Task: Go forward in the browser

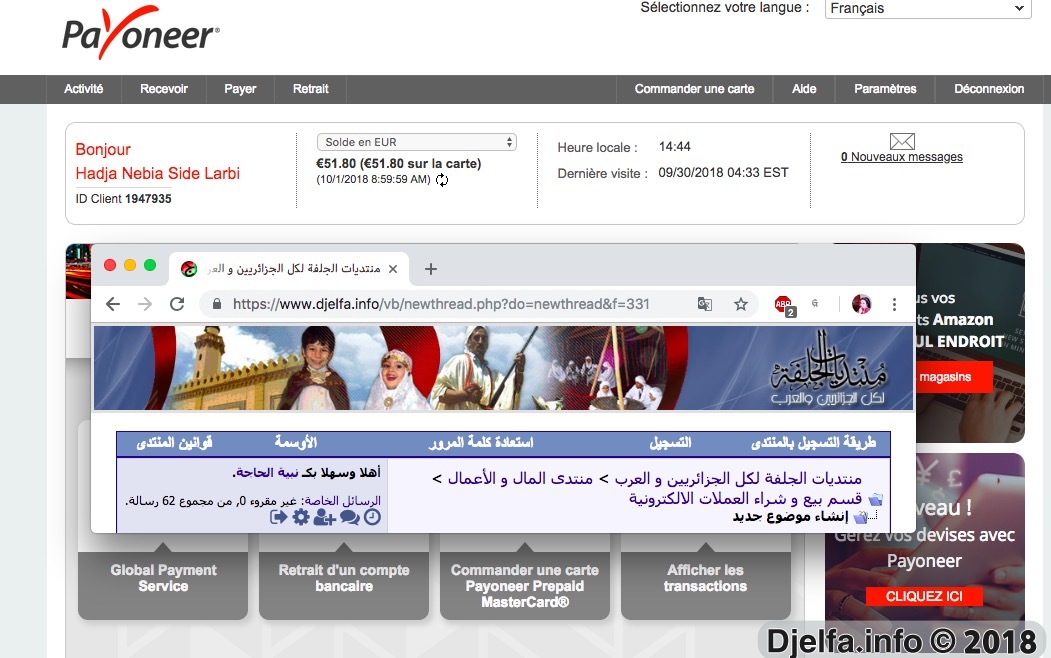Action: point(145,304)
